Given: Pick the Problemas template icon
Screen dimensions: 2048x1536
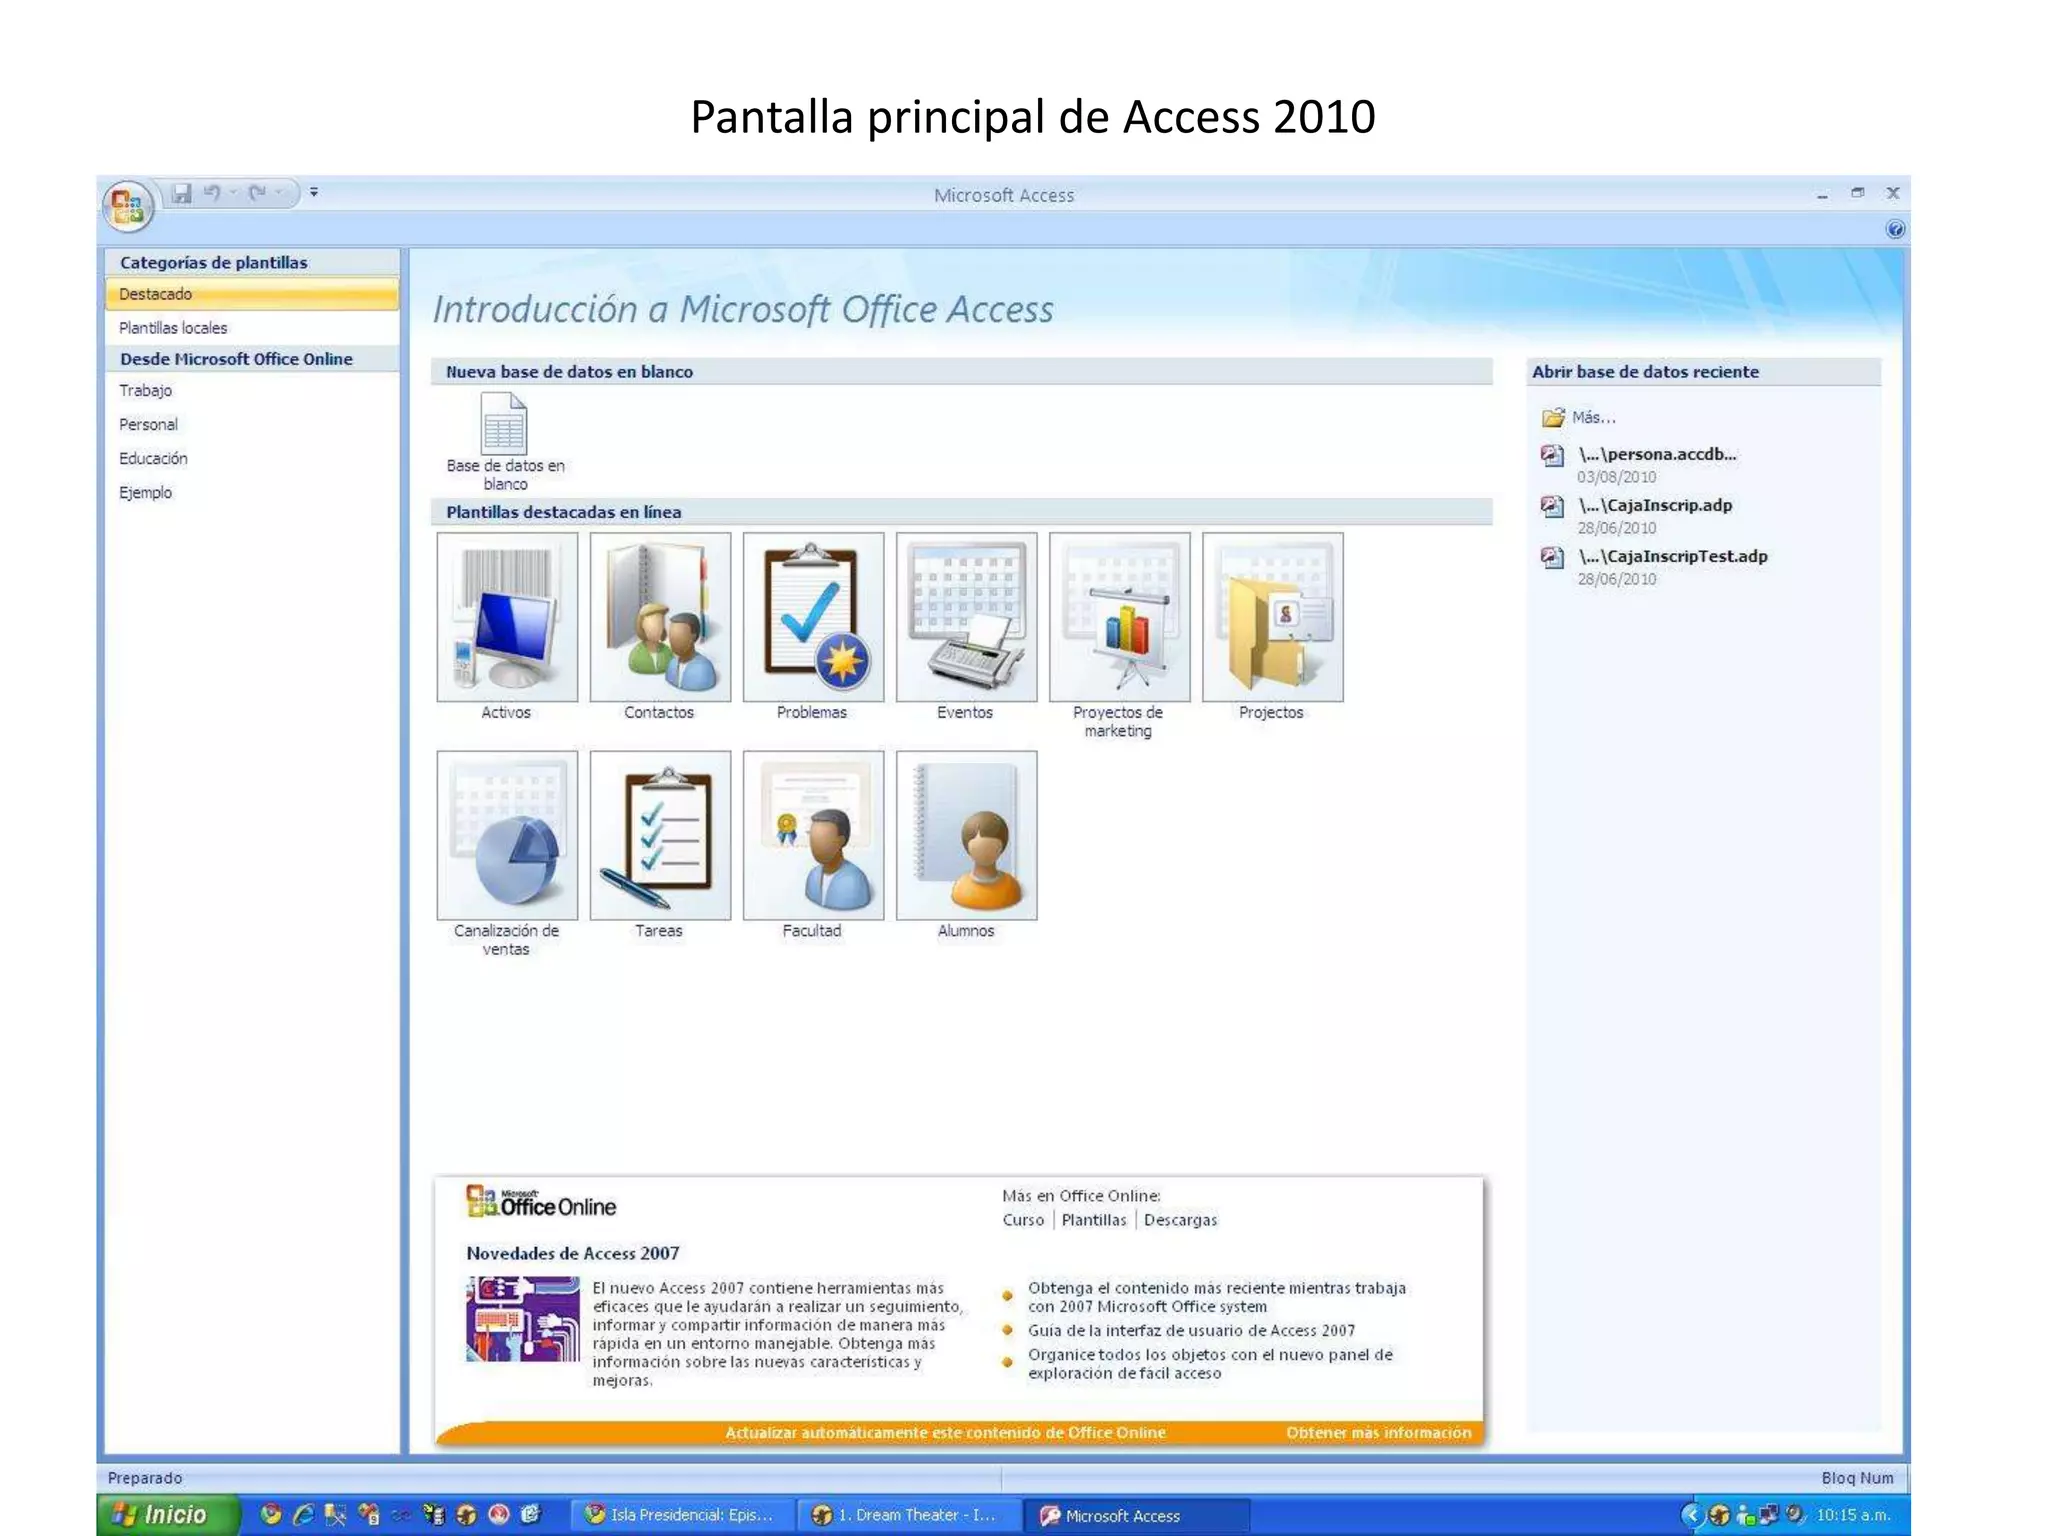Looking at the screenshot, I should pyautogui.click(x=813, y=617).
